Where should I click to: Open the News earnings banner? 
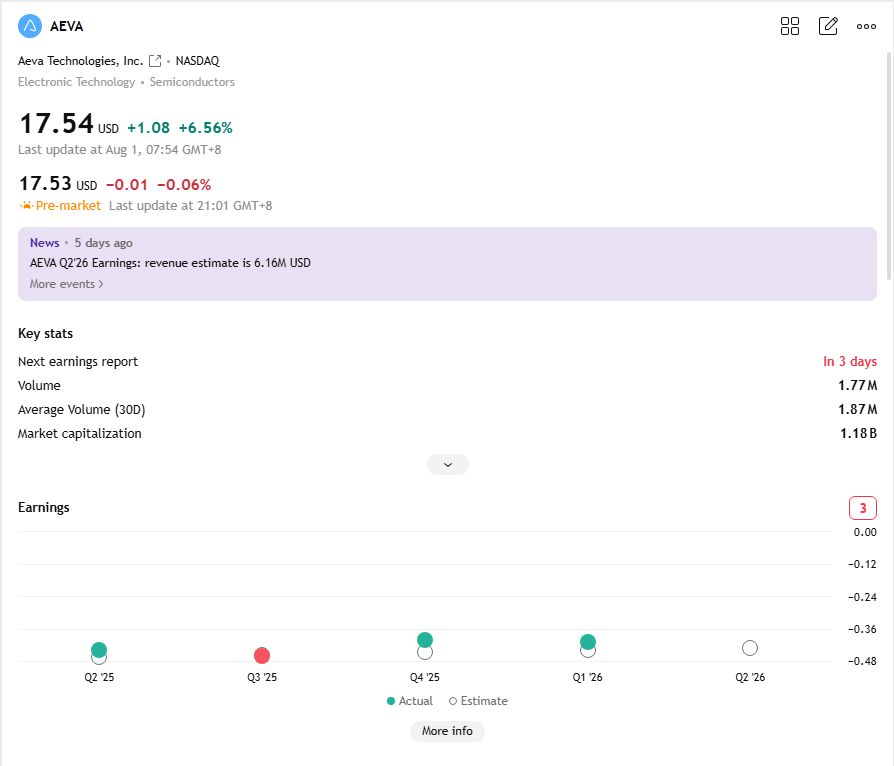click(x=447, y=264)
